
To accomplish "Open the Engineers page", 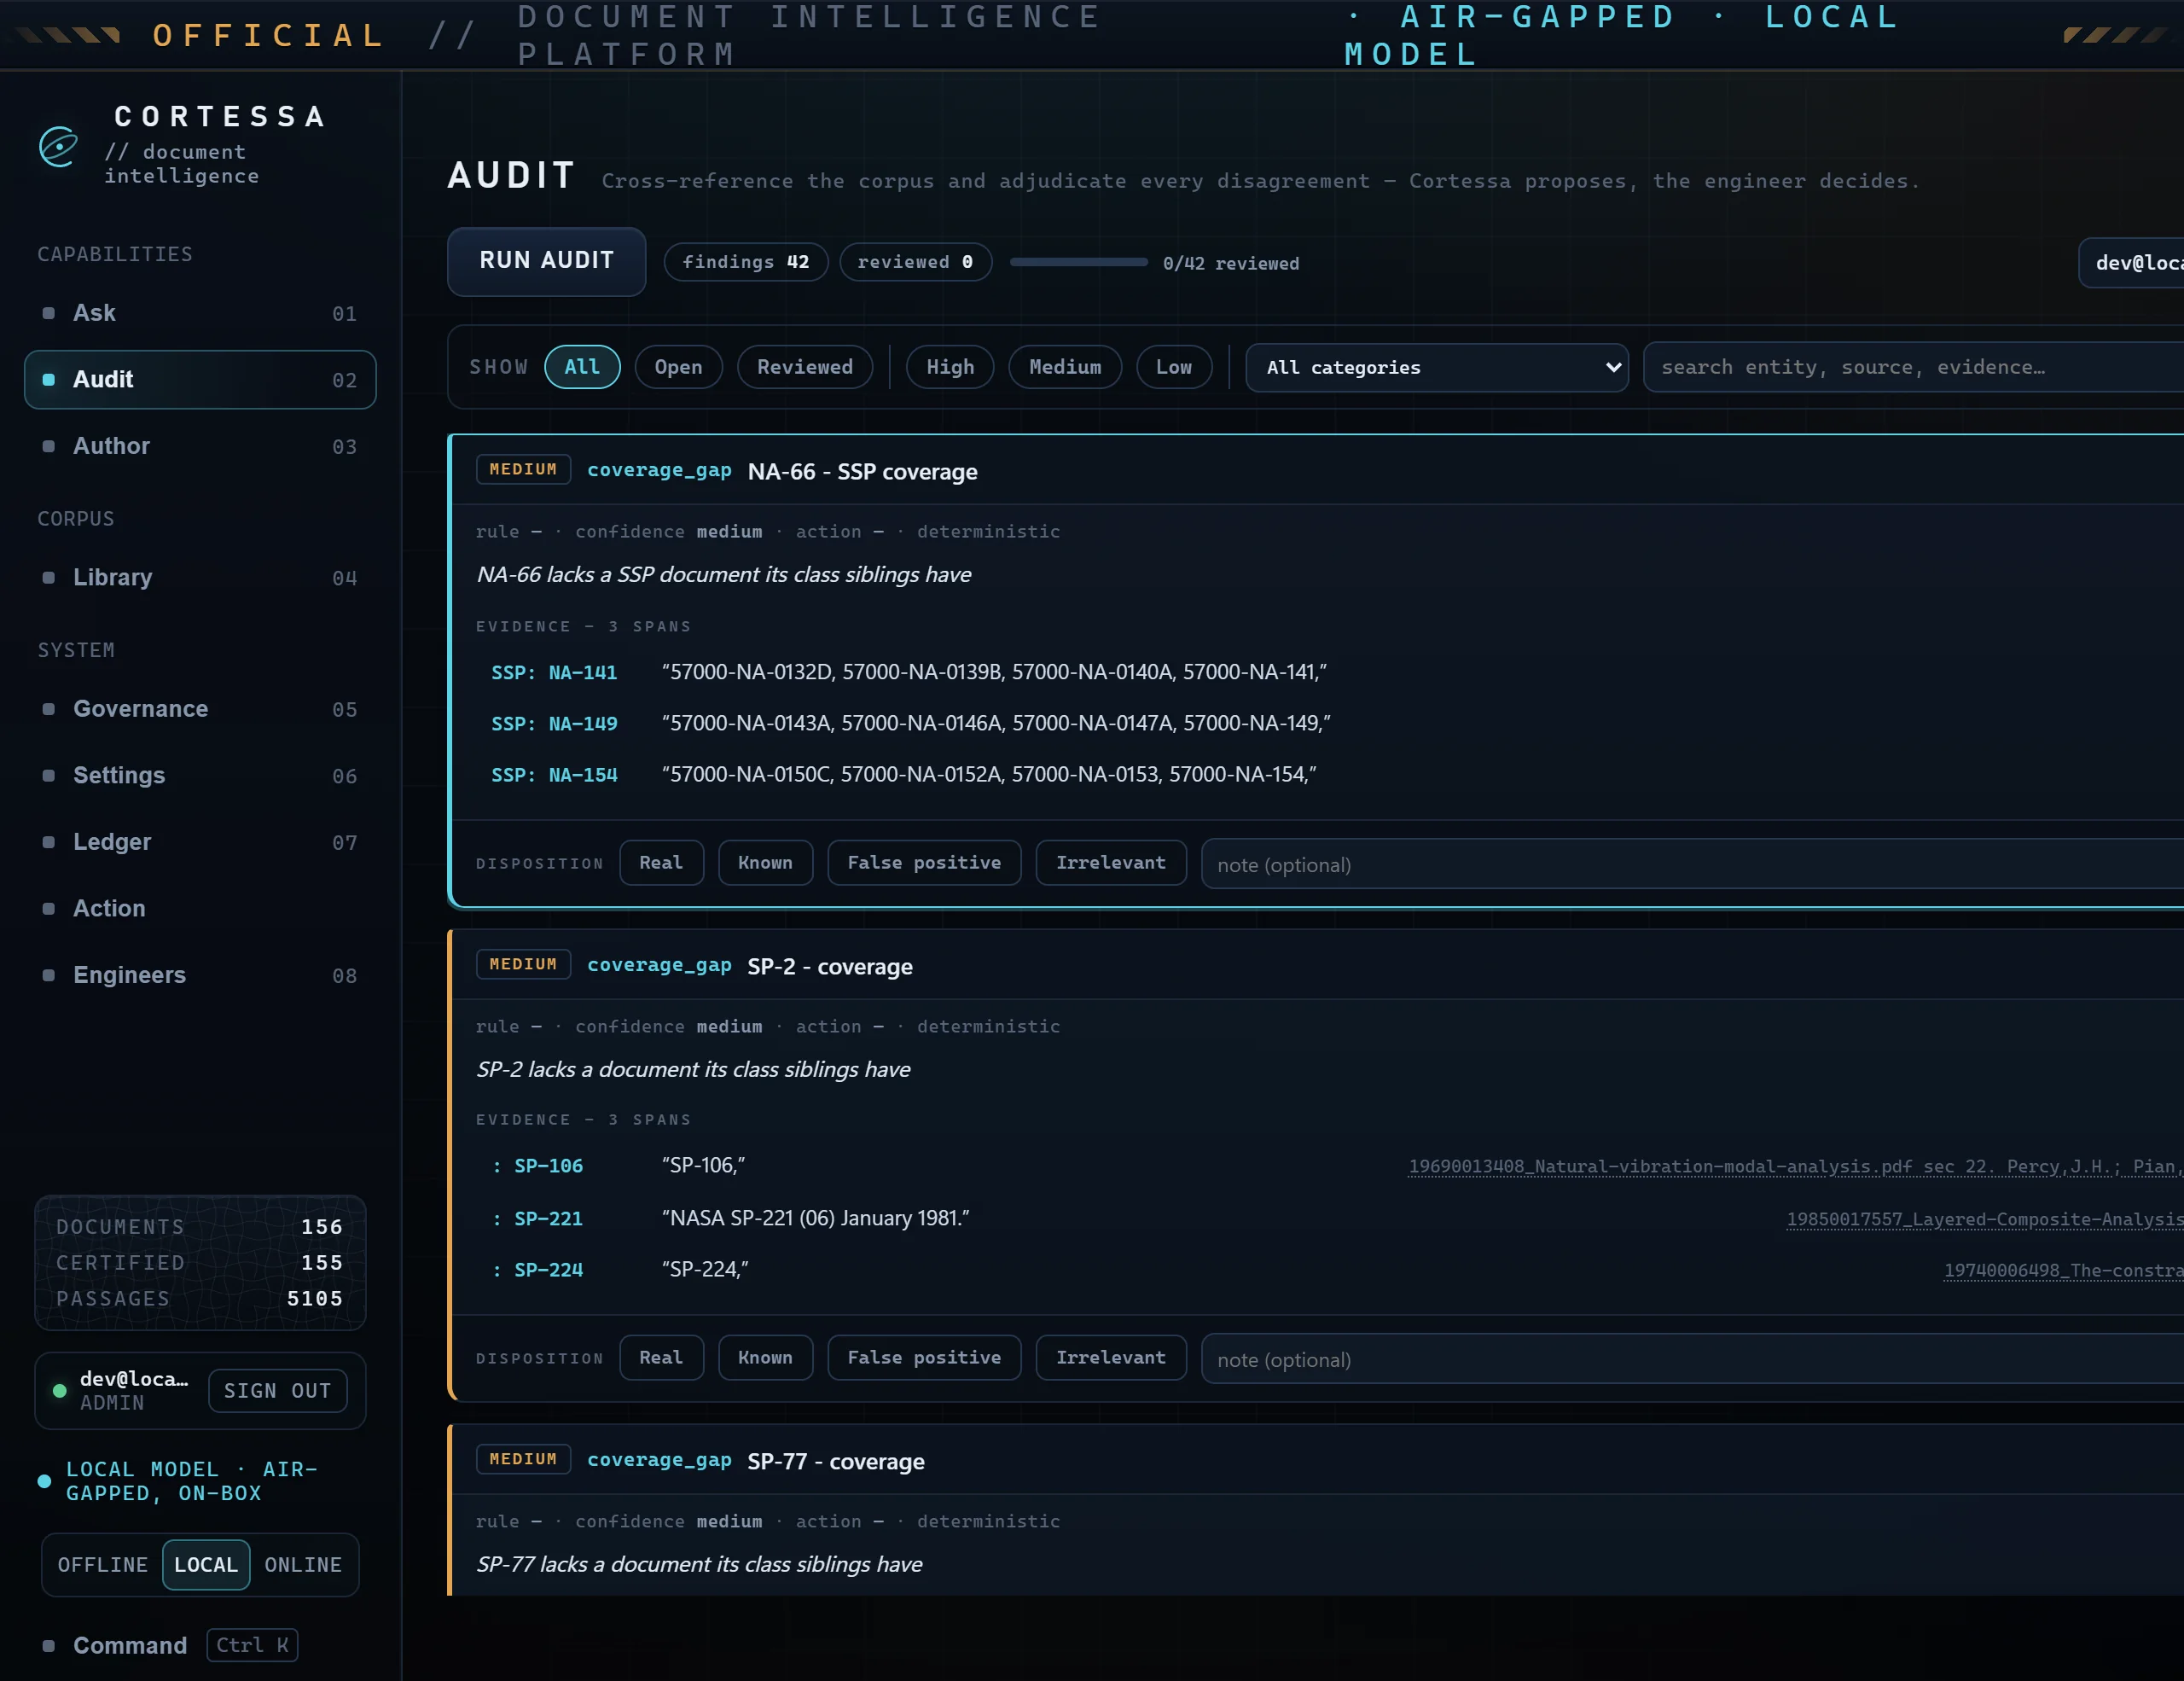I will pyautogui.click(x=200, y=975).
